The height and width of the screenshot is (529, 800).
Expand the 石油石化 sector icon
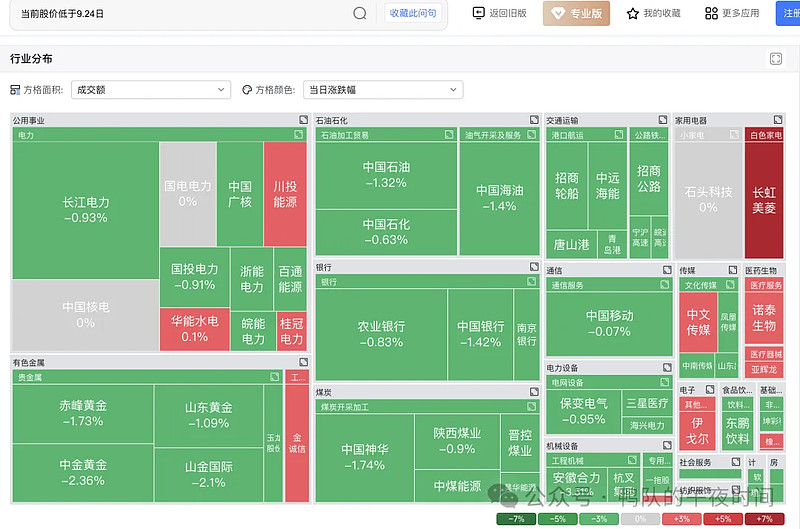[x=534, y=120]
